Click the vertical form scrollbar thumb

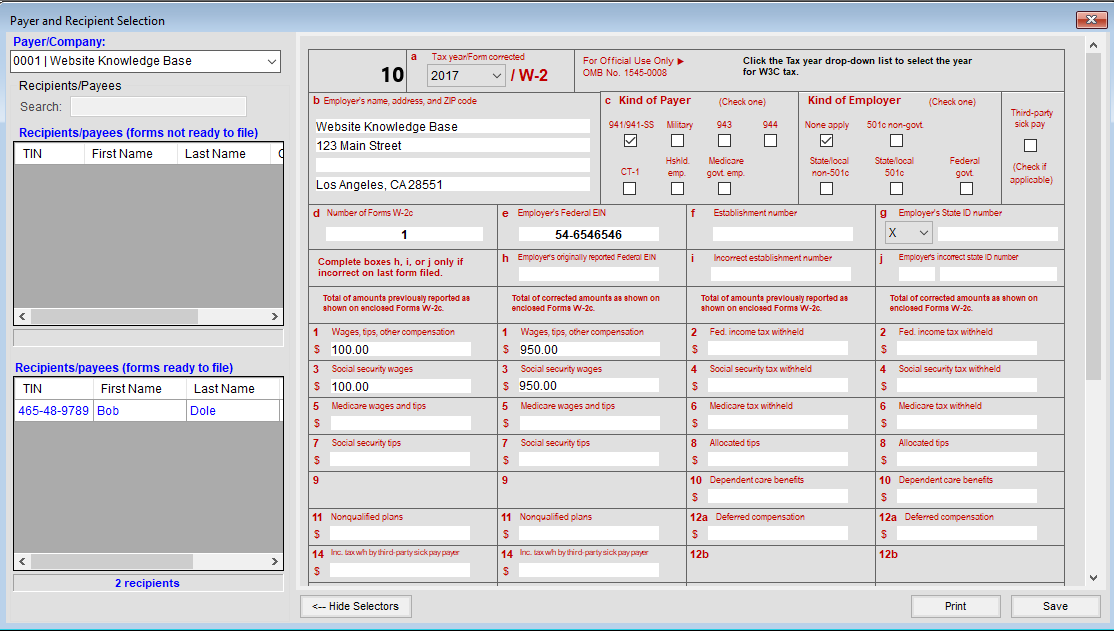1093,217
